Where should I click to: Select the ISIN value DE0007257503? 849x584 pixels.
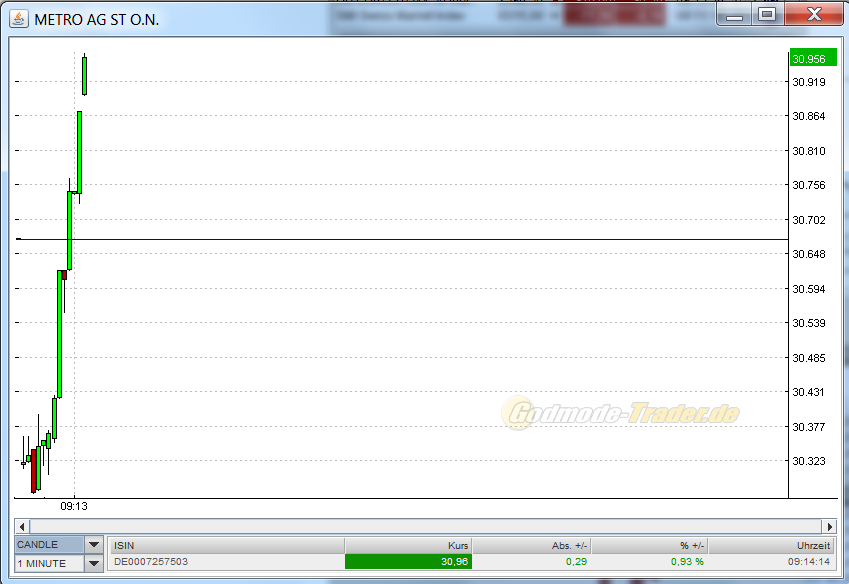pos(151,561)
